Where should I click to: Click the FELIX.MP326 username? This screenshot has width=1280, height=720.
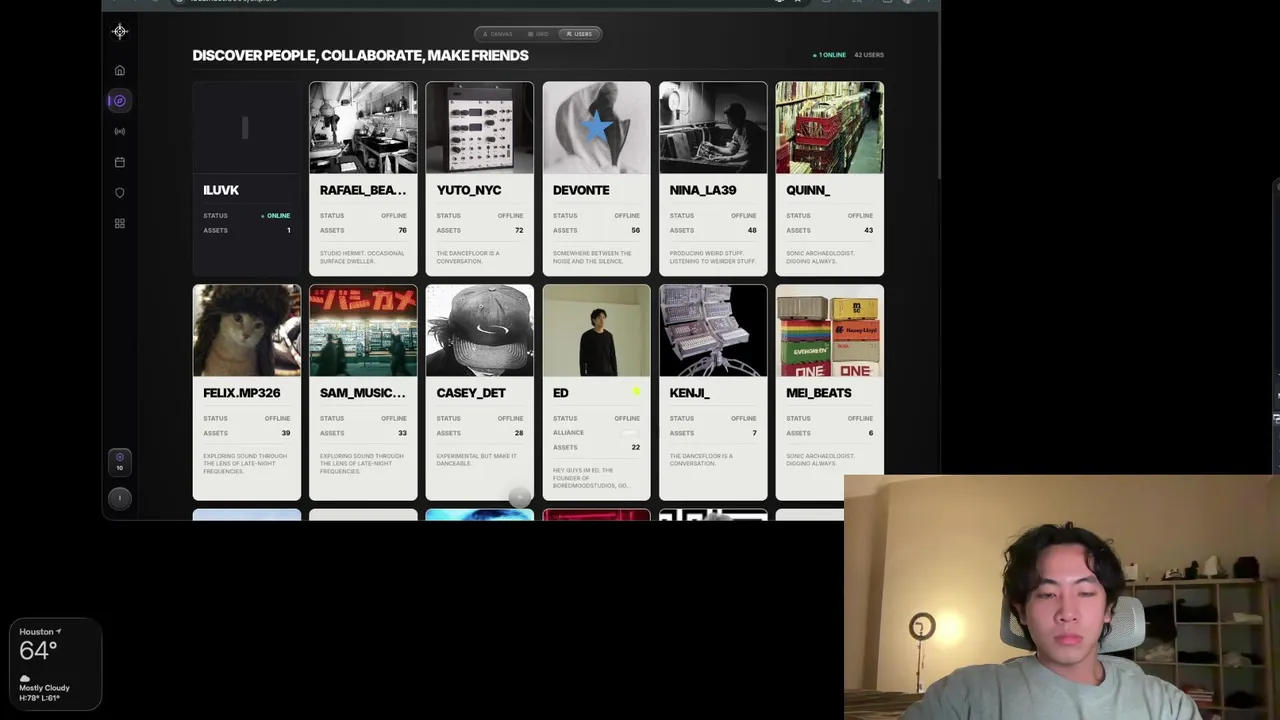click(x=241, y=393)
